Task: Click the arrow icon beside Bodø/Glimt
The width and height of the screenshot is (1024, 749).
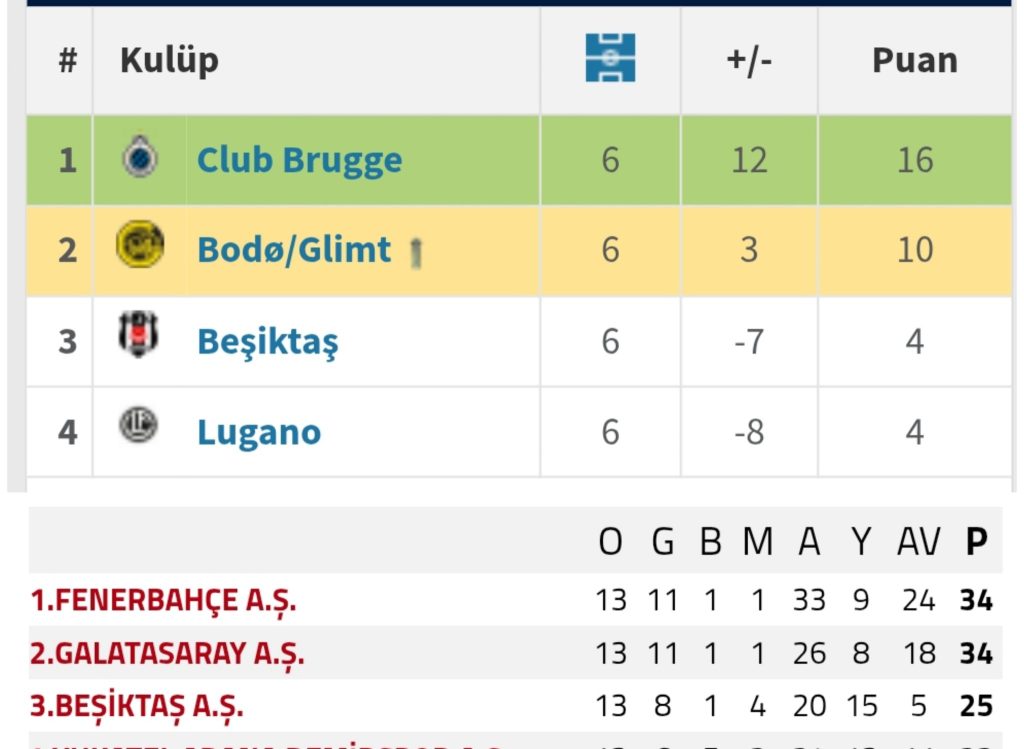Action: tap(416, 253)
